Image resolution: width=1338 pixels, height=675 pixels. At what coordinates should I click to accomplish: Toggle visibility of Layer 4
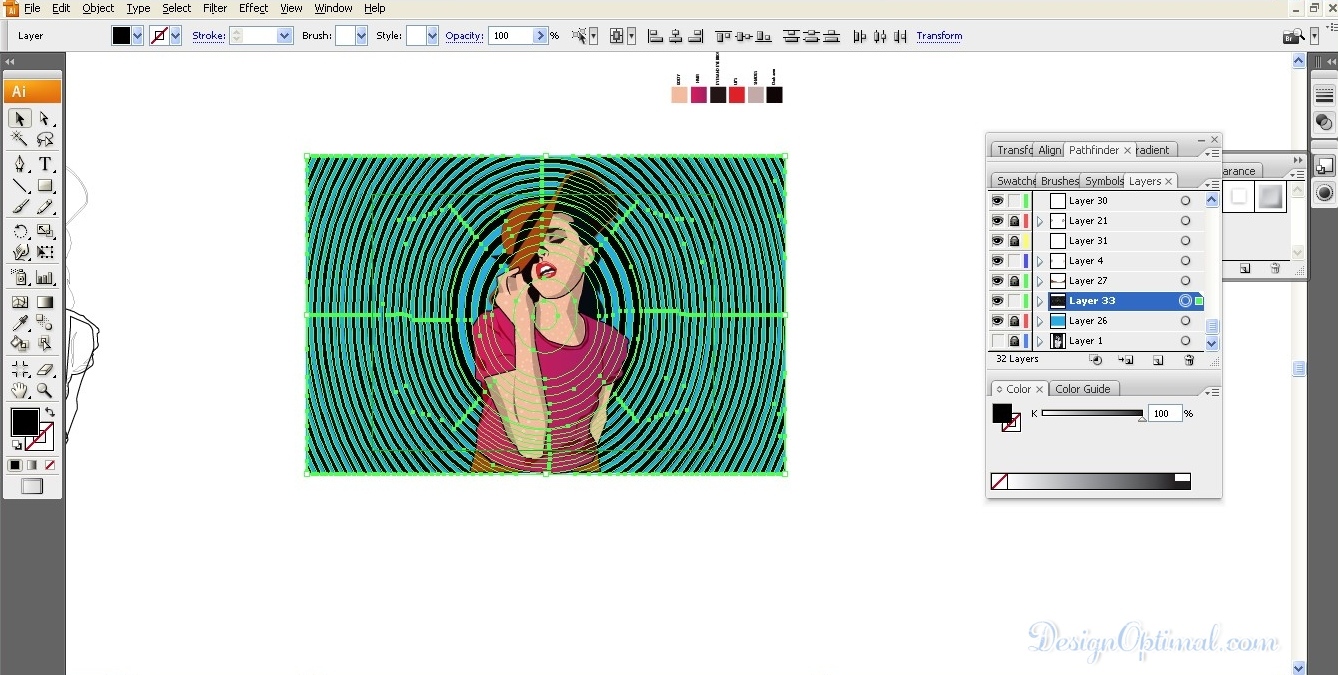[997, 261]
